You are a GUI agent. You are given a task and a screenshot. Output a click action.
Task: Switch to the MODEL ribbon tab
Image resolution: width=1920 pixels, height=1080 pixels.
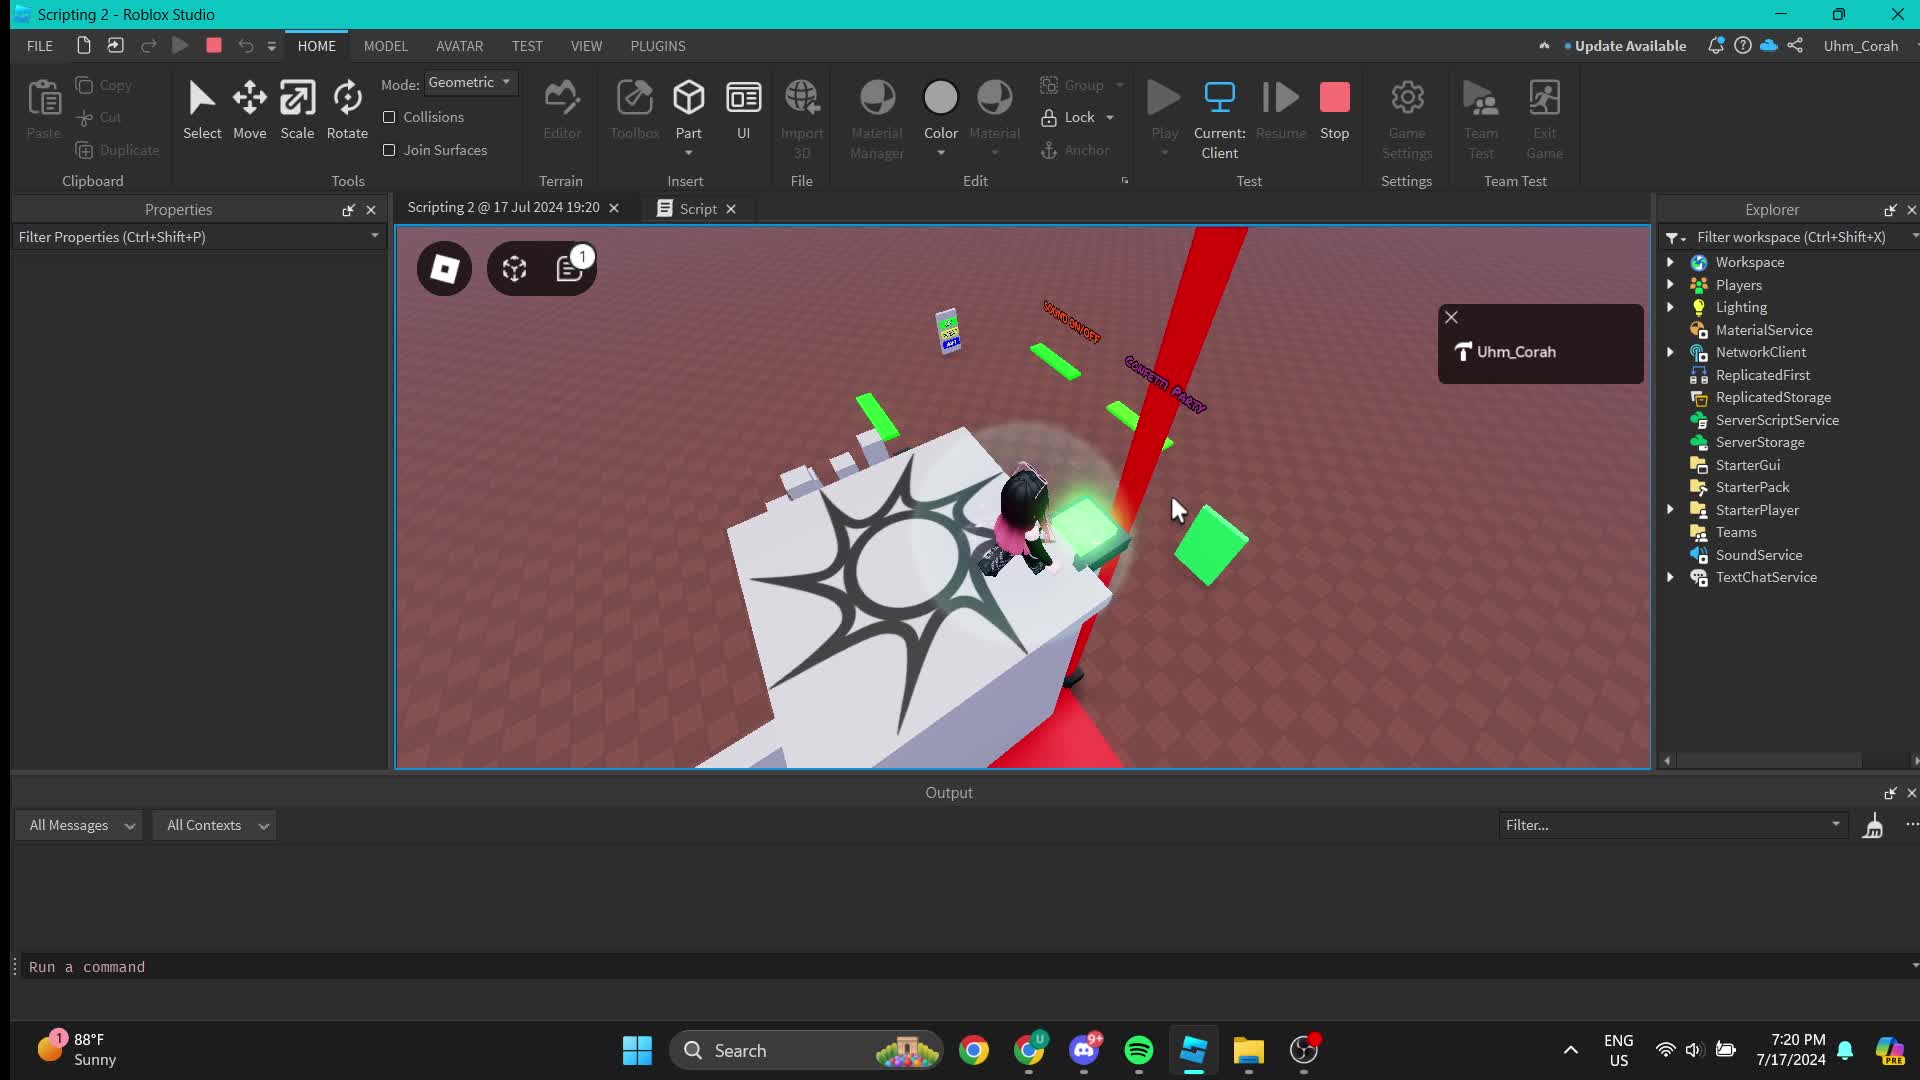tap(385, 46)
